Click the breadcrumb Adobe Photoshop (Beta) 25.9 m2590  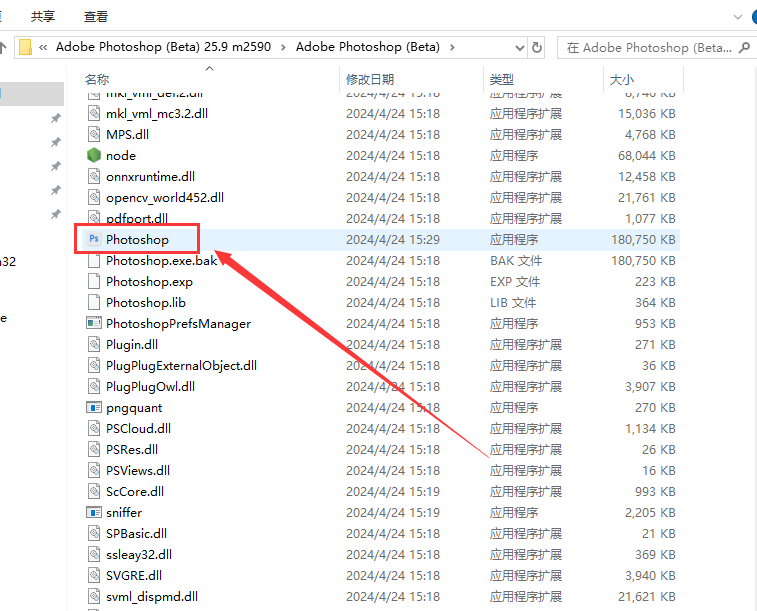coord(163,47)
